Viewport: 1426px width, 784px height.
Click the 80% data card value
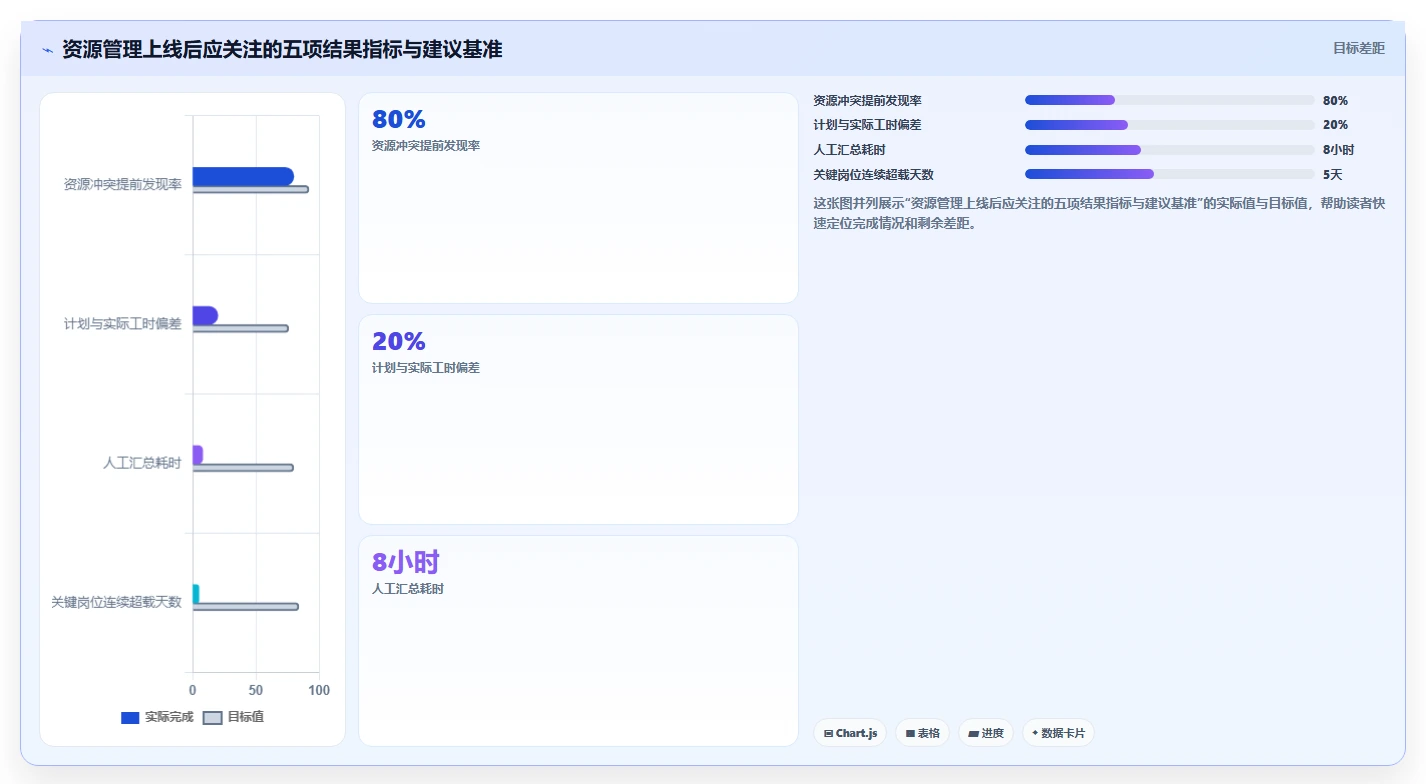point(399,119)
